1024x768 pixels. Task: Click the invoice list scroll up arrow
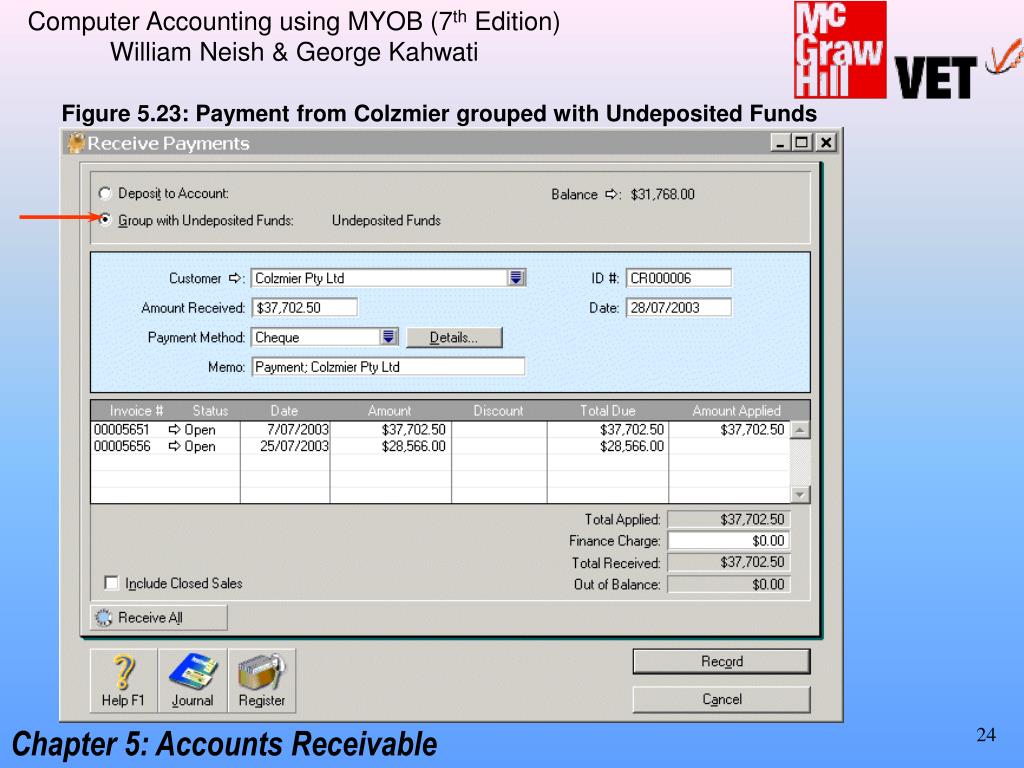click(x=800, y=430)
